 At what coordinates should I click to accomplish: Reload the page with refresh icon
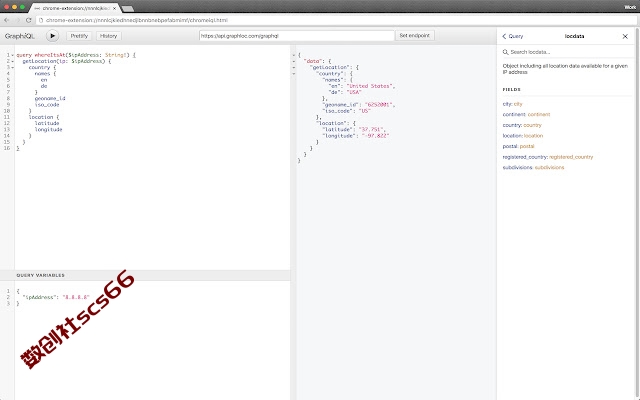click(29, 20)
